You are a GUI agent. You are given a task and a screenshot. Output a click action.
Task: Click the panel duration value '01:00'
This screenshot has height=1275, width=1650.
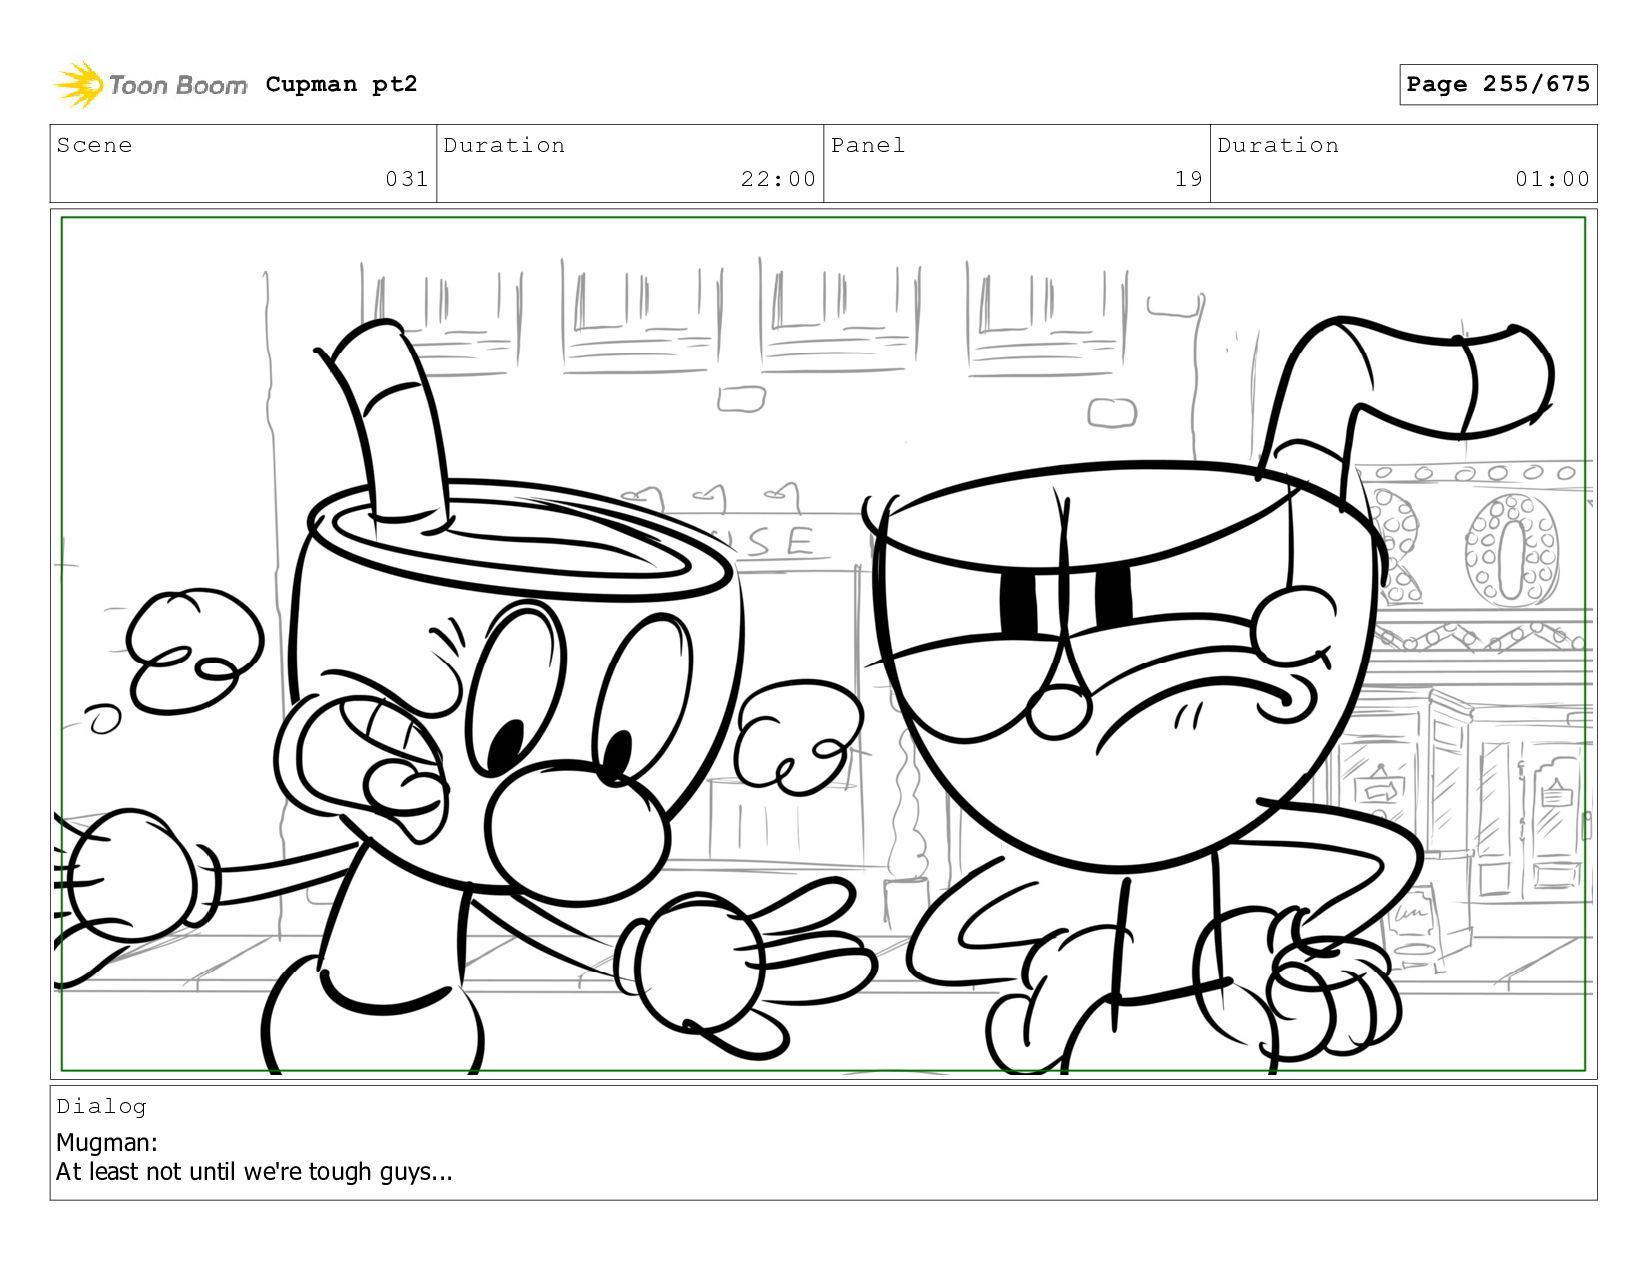(1552, 179)
